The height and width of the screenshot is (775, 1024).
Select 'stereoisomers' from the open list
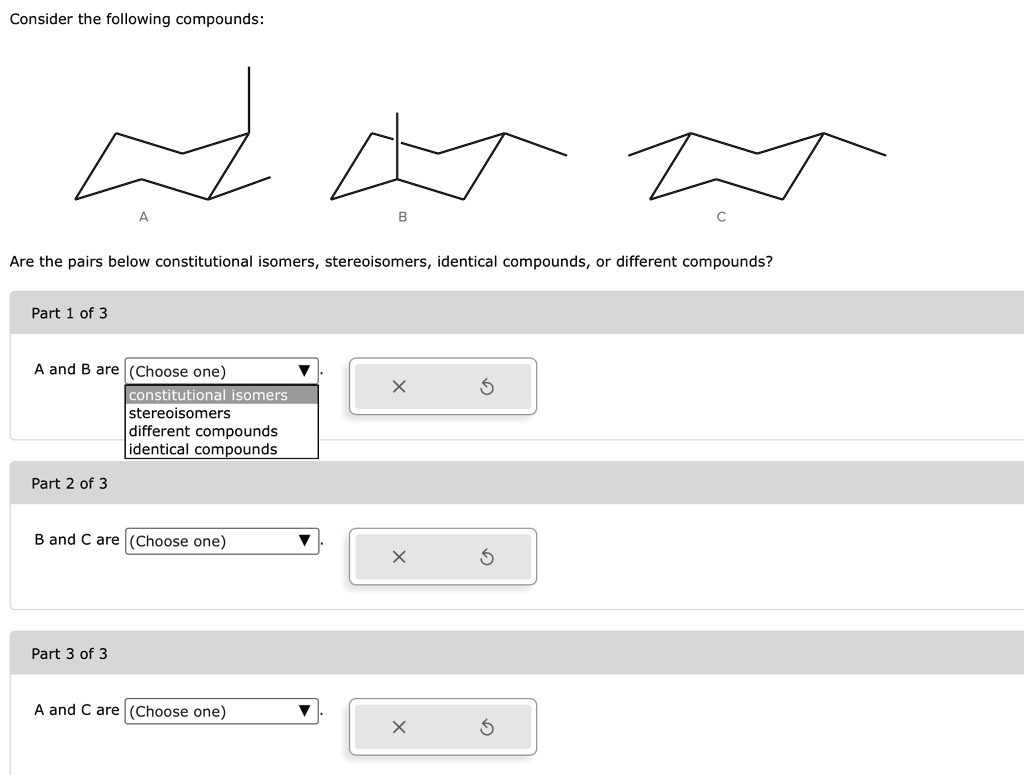(x=180, y=412)
